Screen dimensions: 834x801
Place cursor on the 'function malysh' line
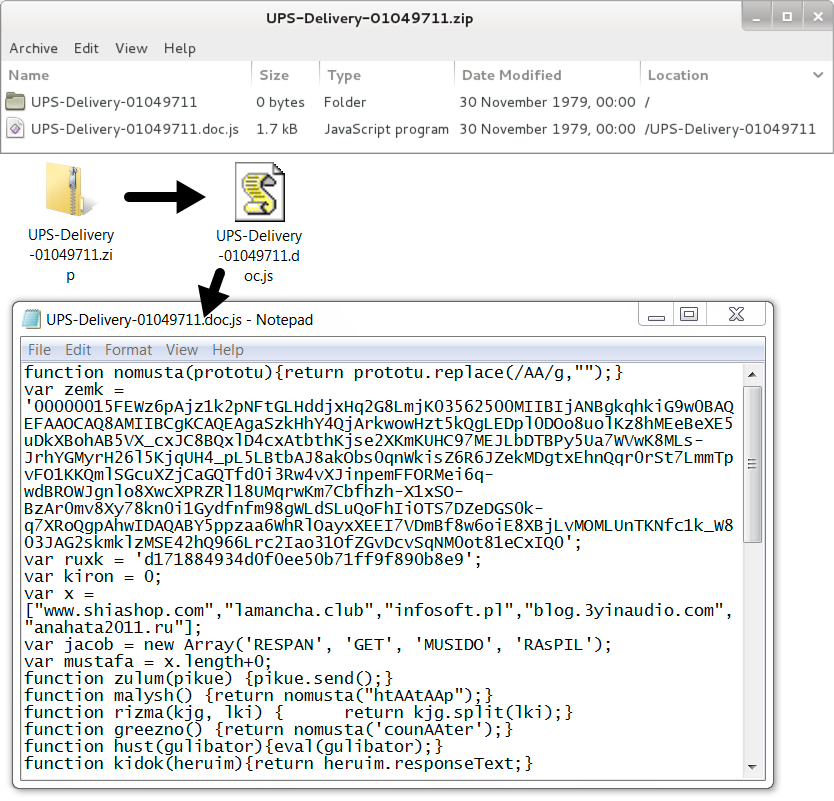coord(258,696)
